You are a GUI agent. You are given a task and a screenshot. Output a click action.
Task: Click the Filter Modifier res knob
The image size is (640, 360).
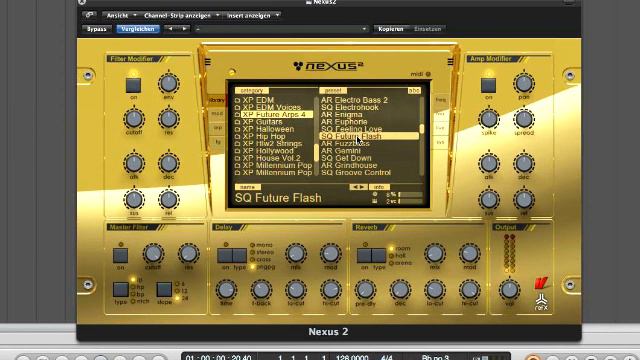pyautogui.click(x=169, y=119)
